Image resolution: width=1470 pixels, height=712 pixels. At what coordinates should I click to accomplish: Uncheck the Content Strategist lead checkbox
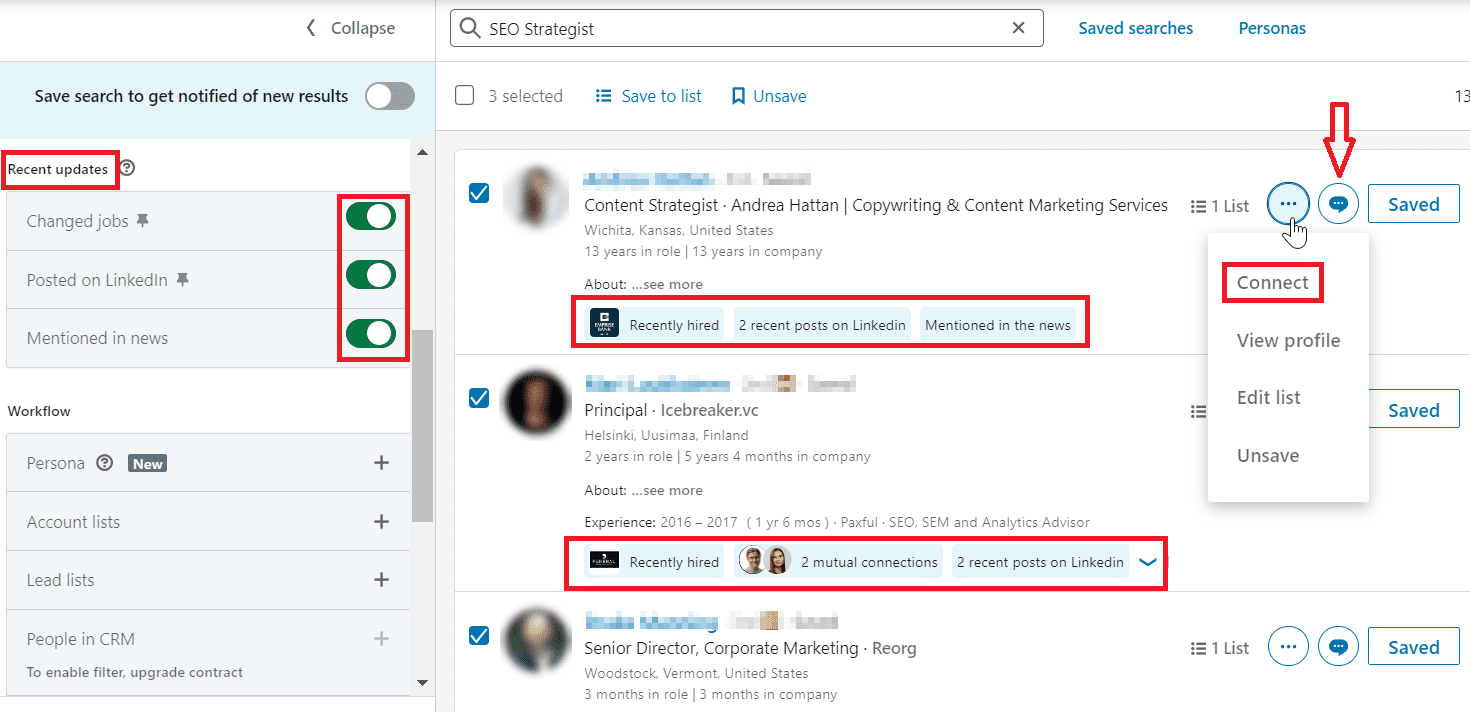[x=479, y=193]
